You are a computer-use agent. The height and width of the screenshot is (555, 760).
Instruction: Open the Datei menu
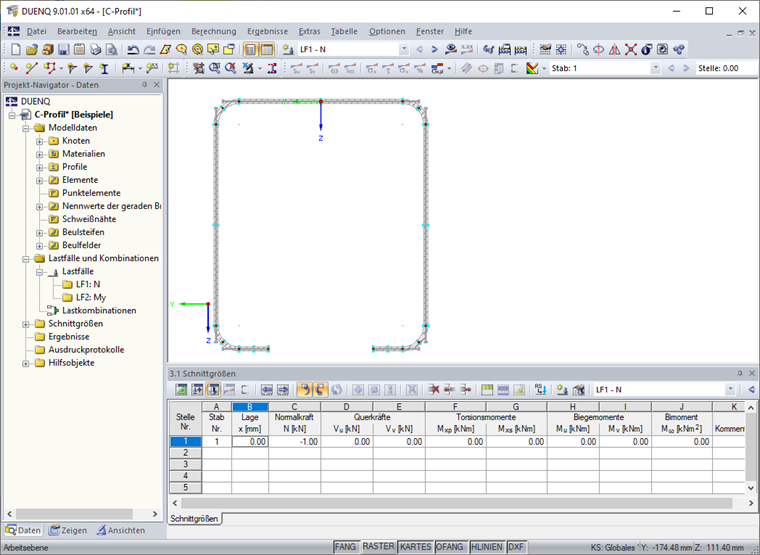pyautogui.click(x=36, y=31)
